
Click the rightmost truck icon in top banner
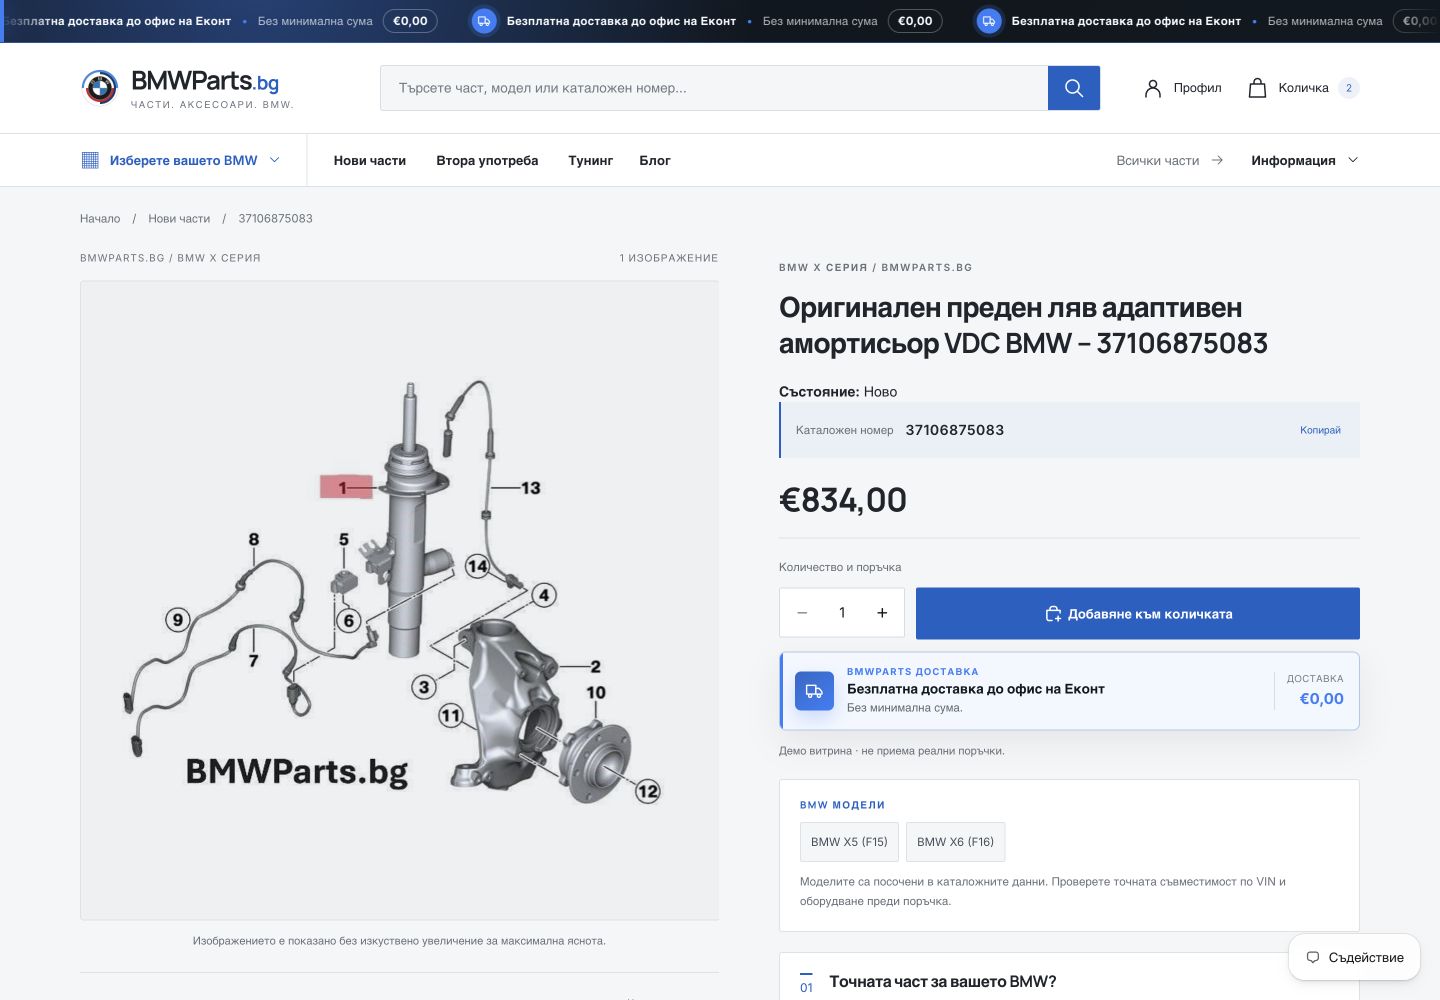pos(989,21)
